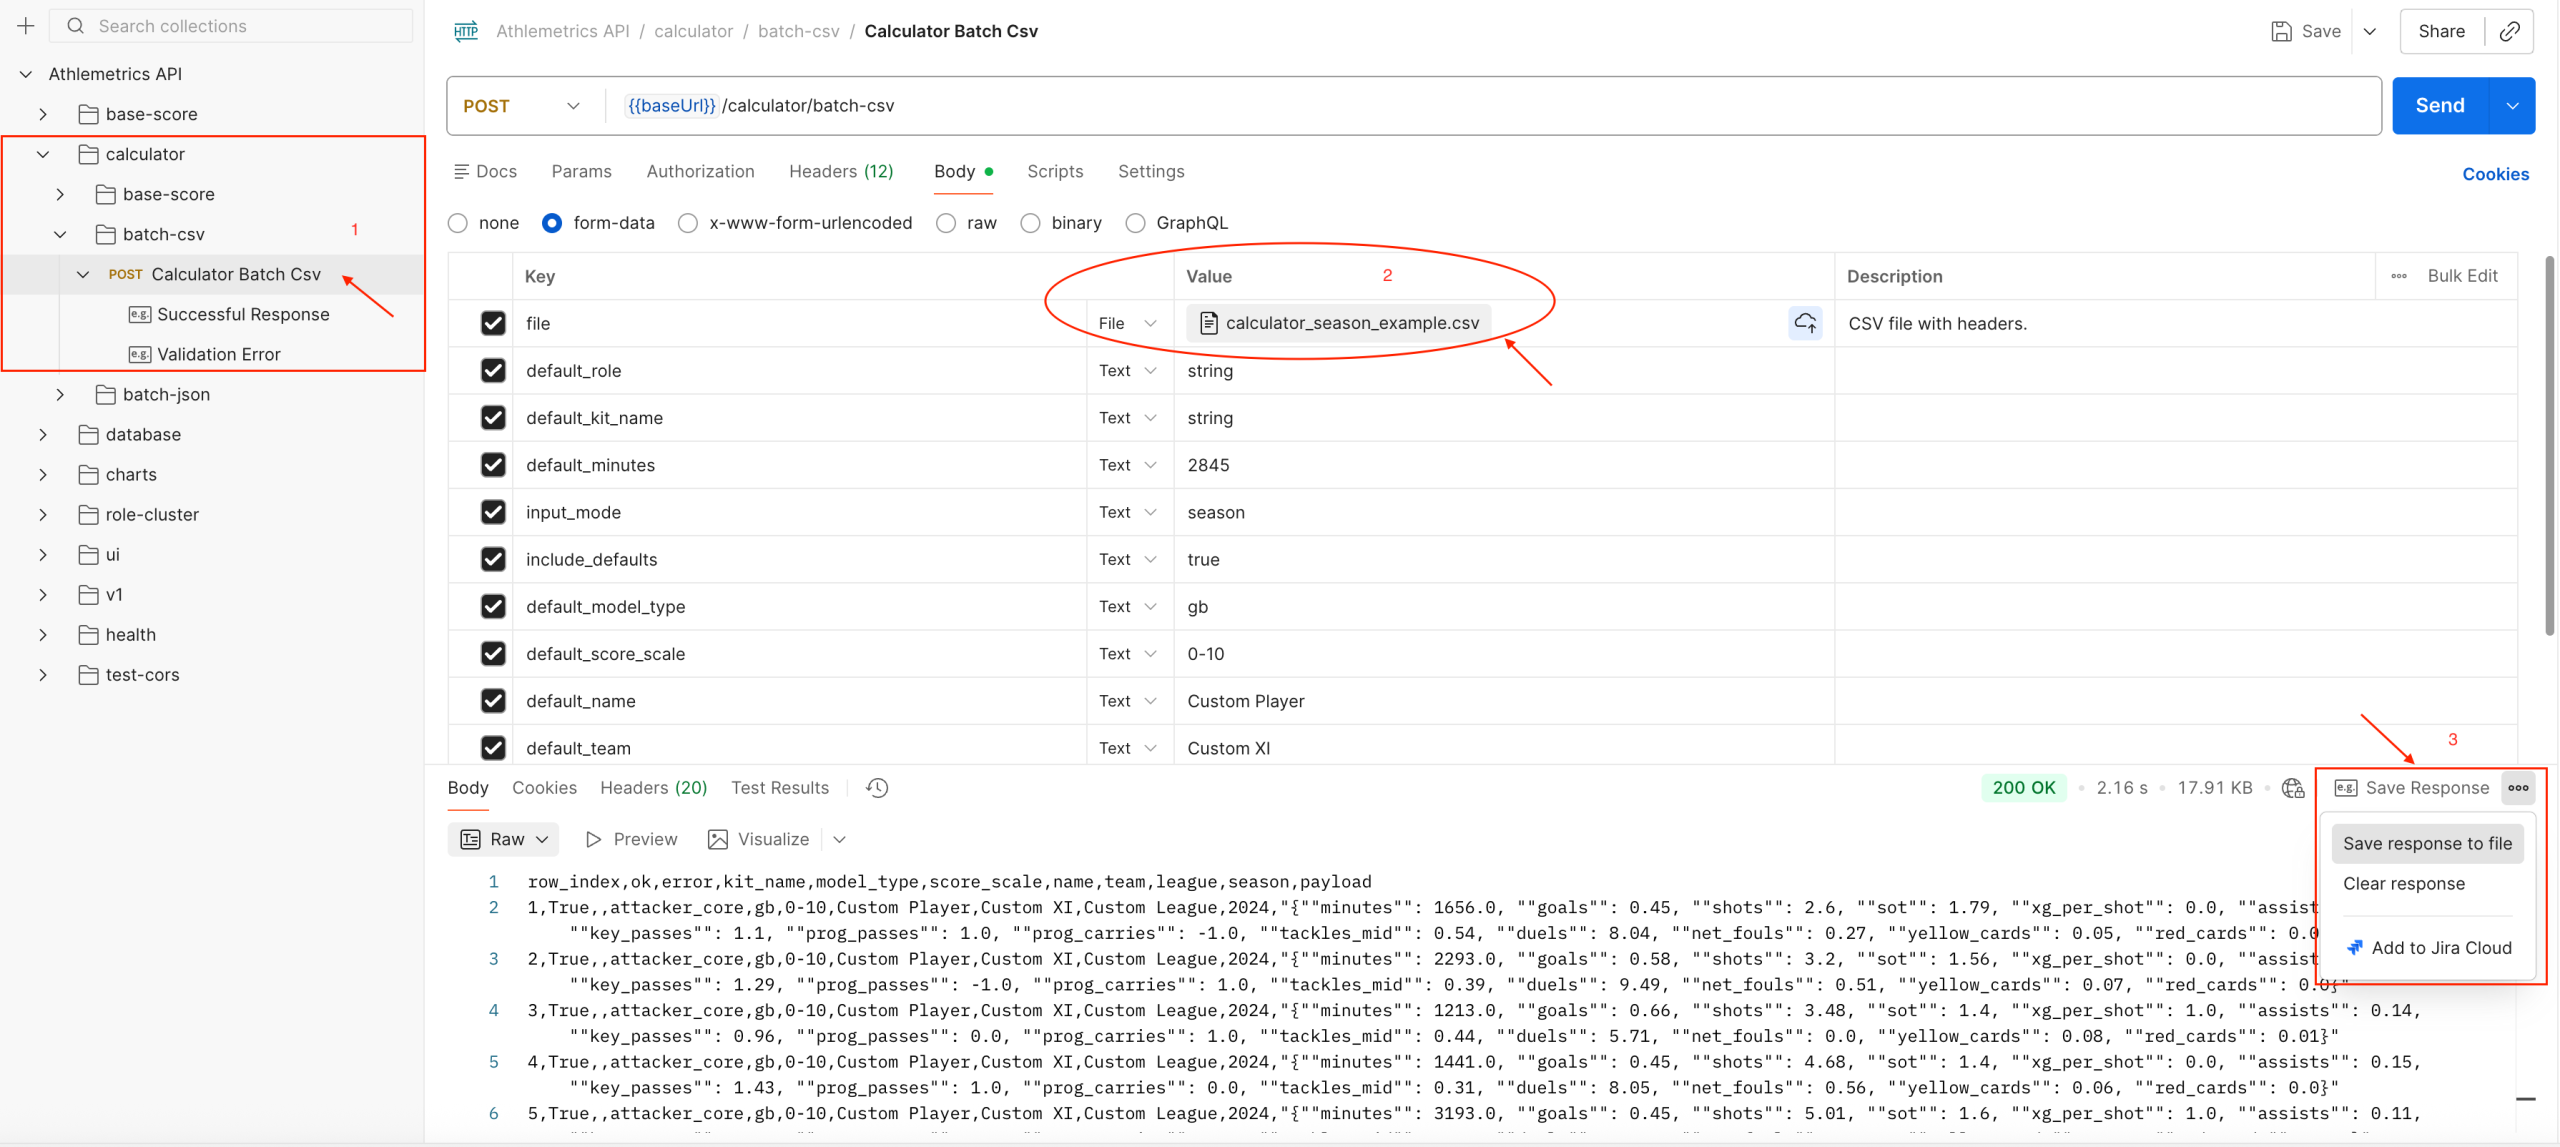This screenshot has width=2560, height=1147.
Task: Click the file upload icon on the file row
Action: 1804,322
